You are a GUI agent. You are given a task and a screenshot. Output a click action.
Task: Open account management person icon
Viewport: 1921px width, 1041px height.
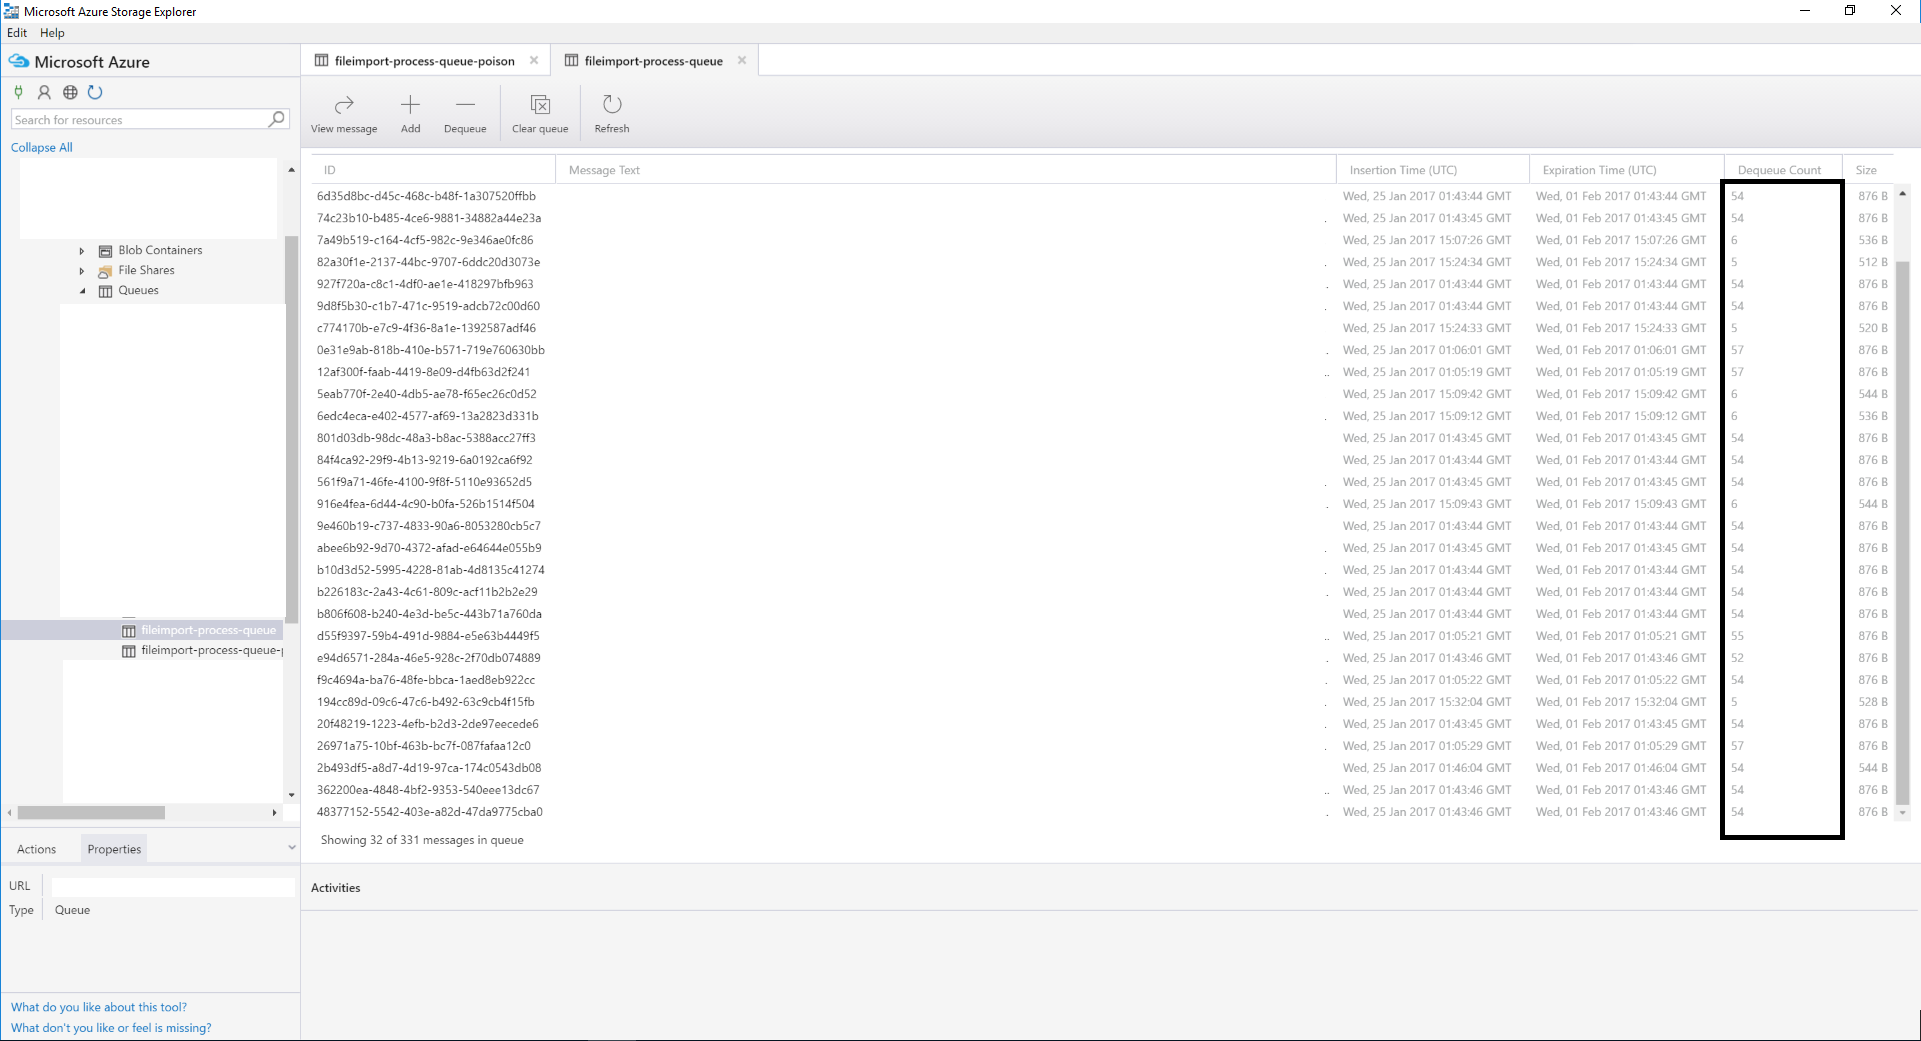[x=44, y=92]
